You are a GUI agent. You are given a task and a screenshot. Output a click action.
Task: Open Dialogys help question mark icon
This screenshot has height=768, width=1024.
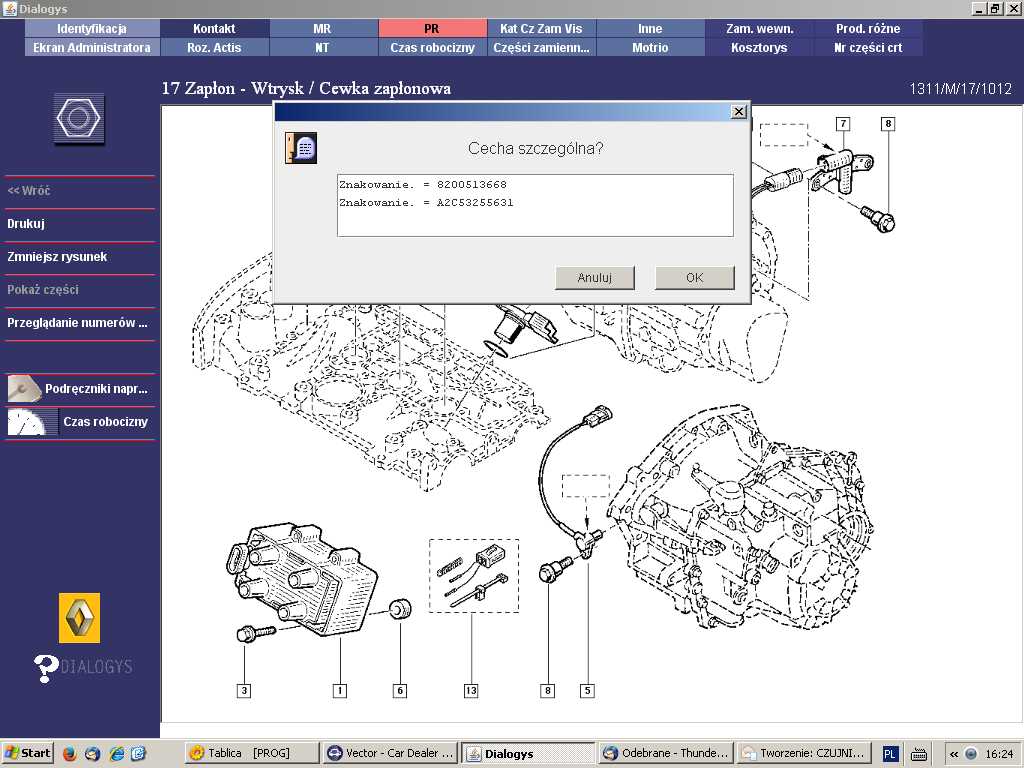click(46, 668)
